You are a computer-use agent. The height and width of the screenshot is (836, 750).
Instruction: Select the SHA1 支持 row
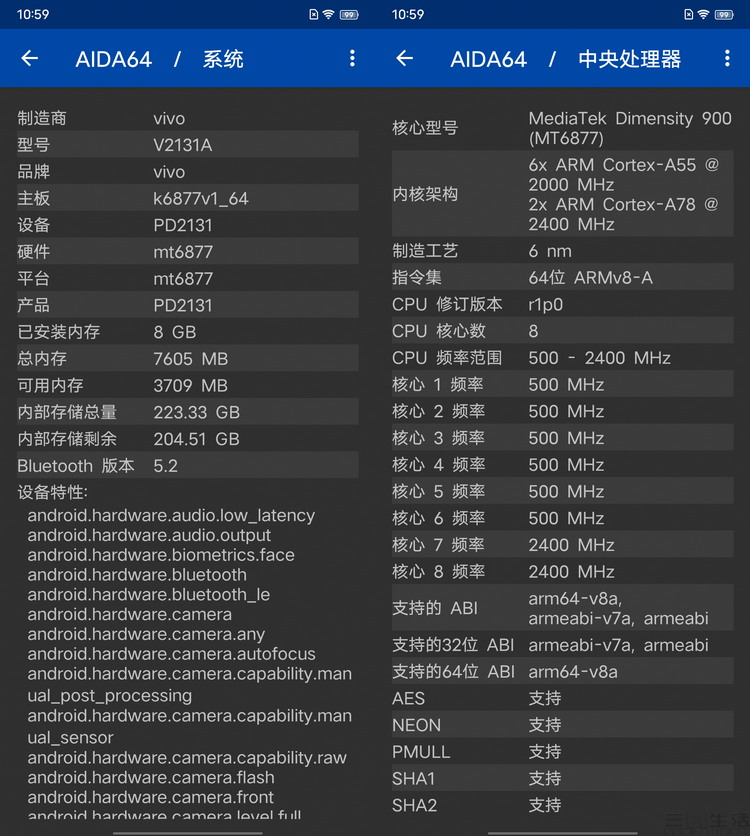(x=562, y=778)
